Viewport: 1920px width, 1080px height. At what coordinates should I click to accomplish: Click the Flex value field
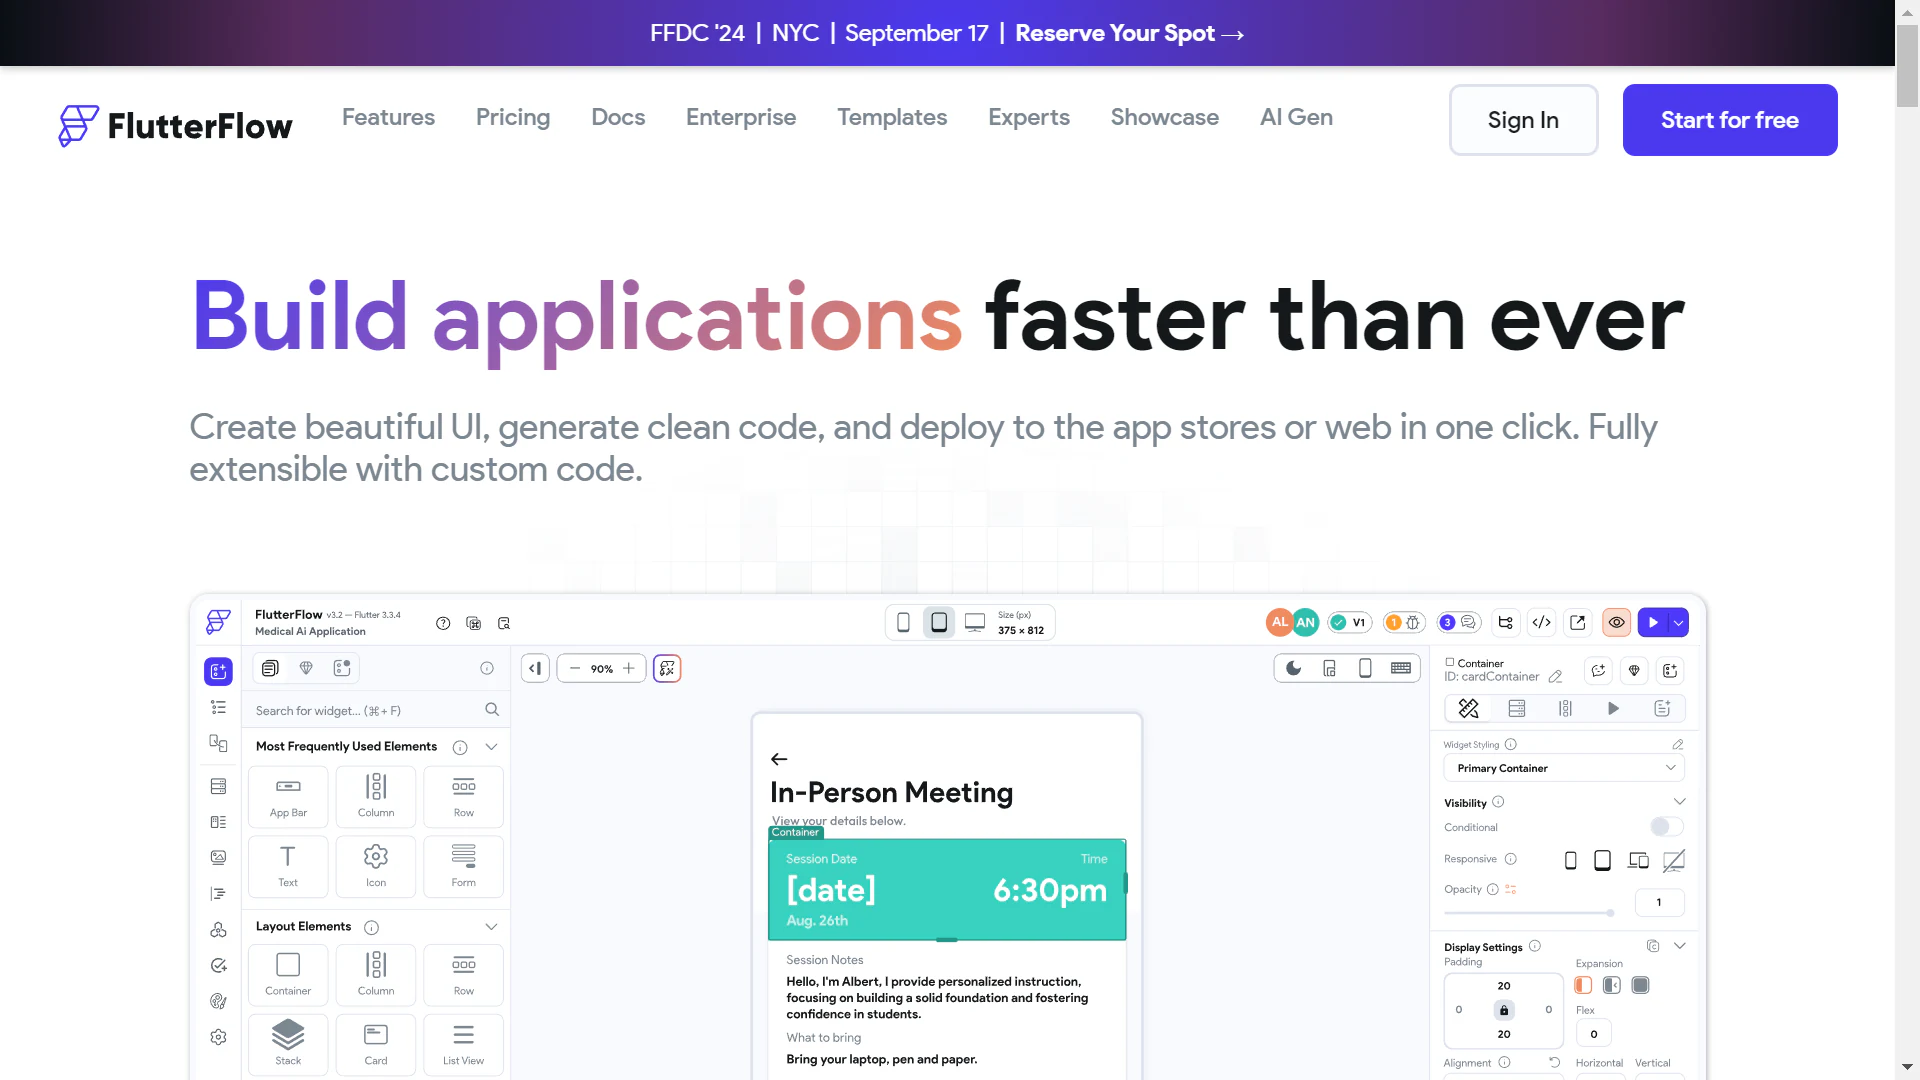pos(1594,1034)
